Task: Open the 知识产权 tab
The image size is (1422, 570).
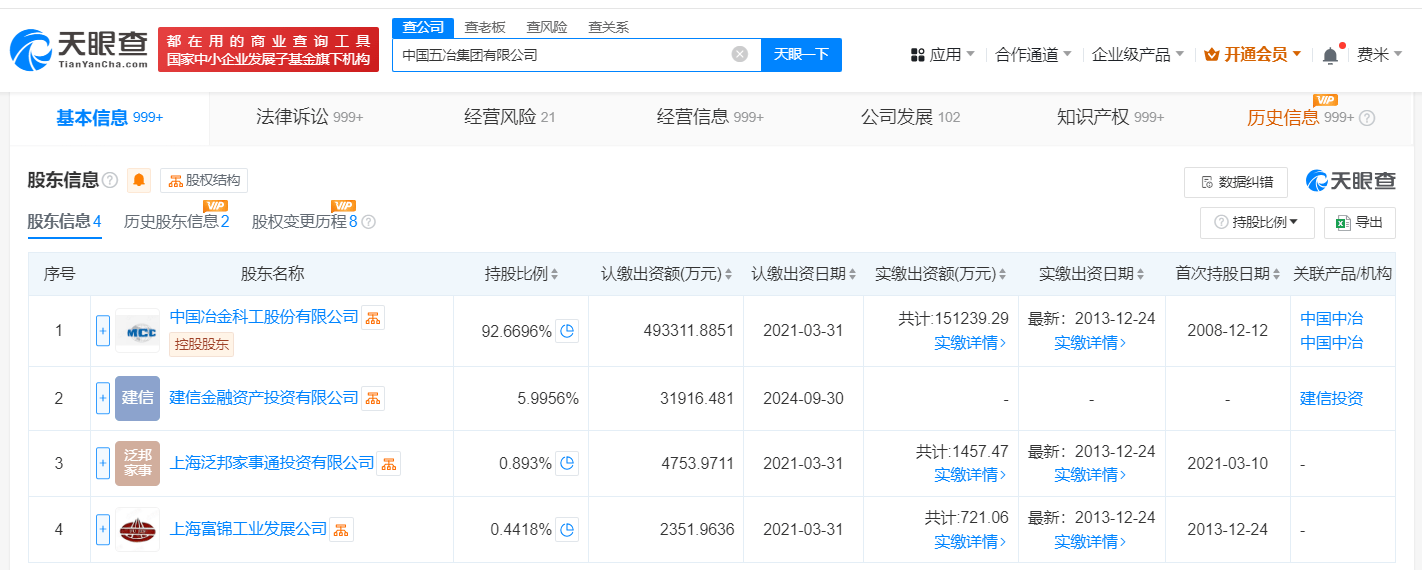Action: (x=1110, y=118)
